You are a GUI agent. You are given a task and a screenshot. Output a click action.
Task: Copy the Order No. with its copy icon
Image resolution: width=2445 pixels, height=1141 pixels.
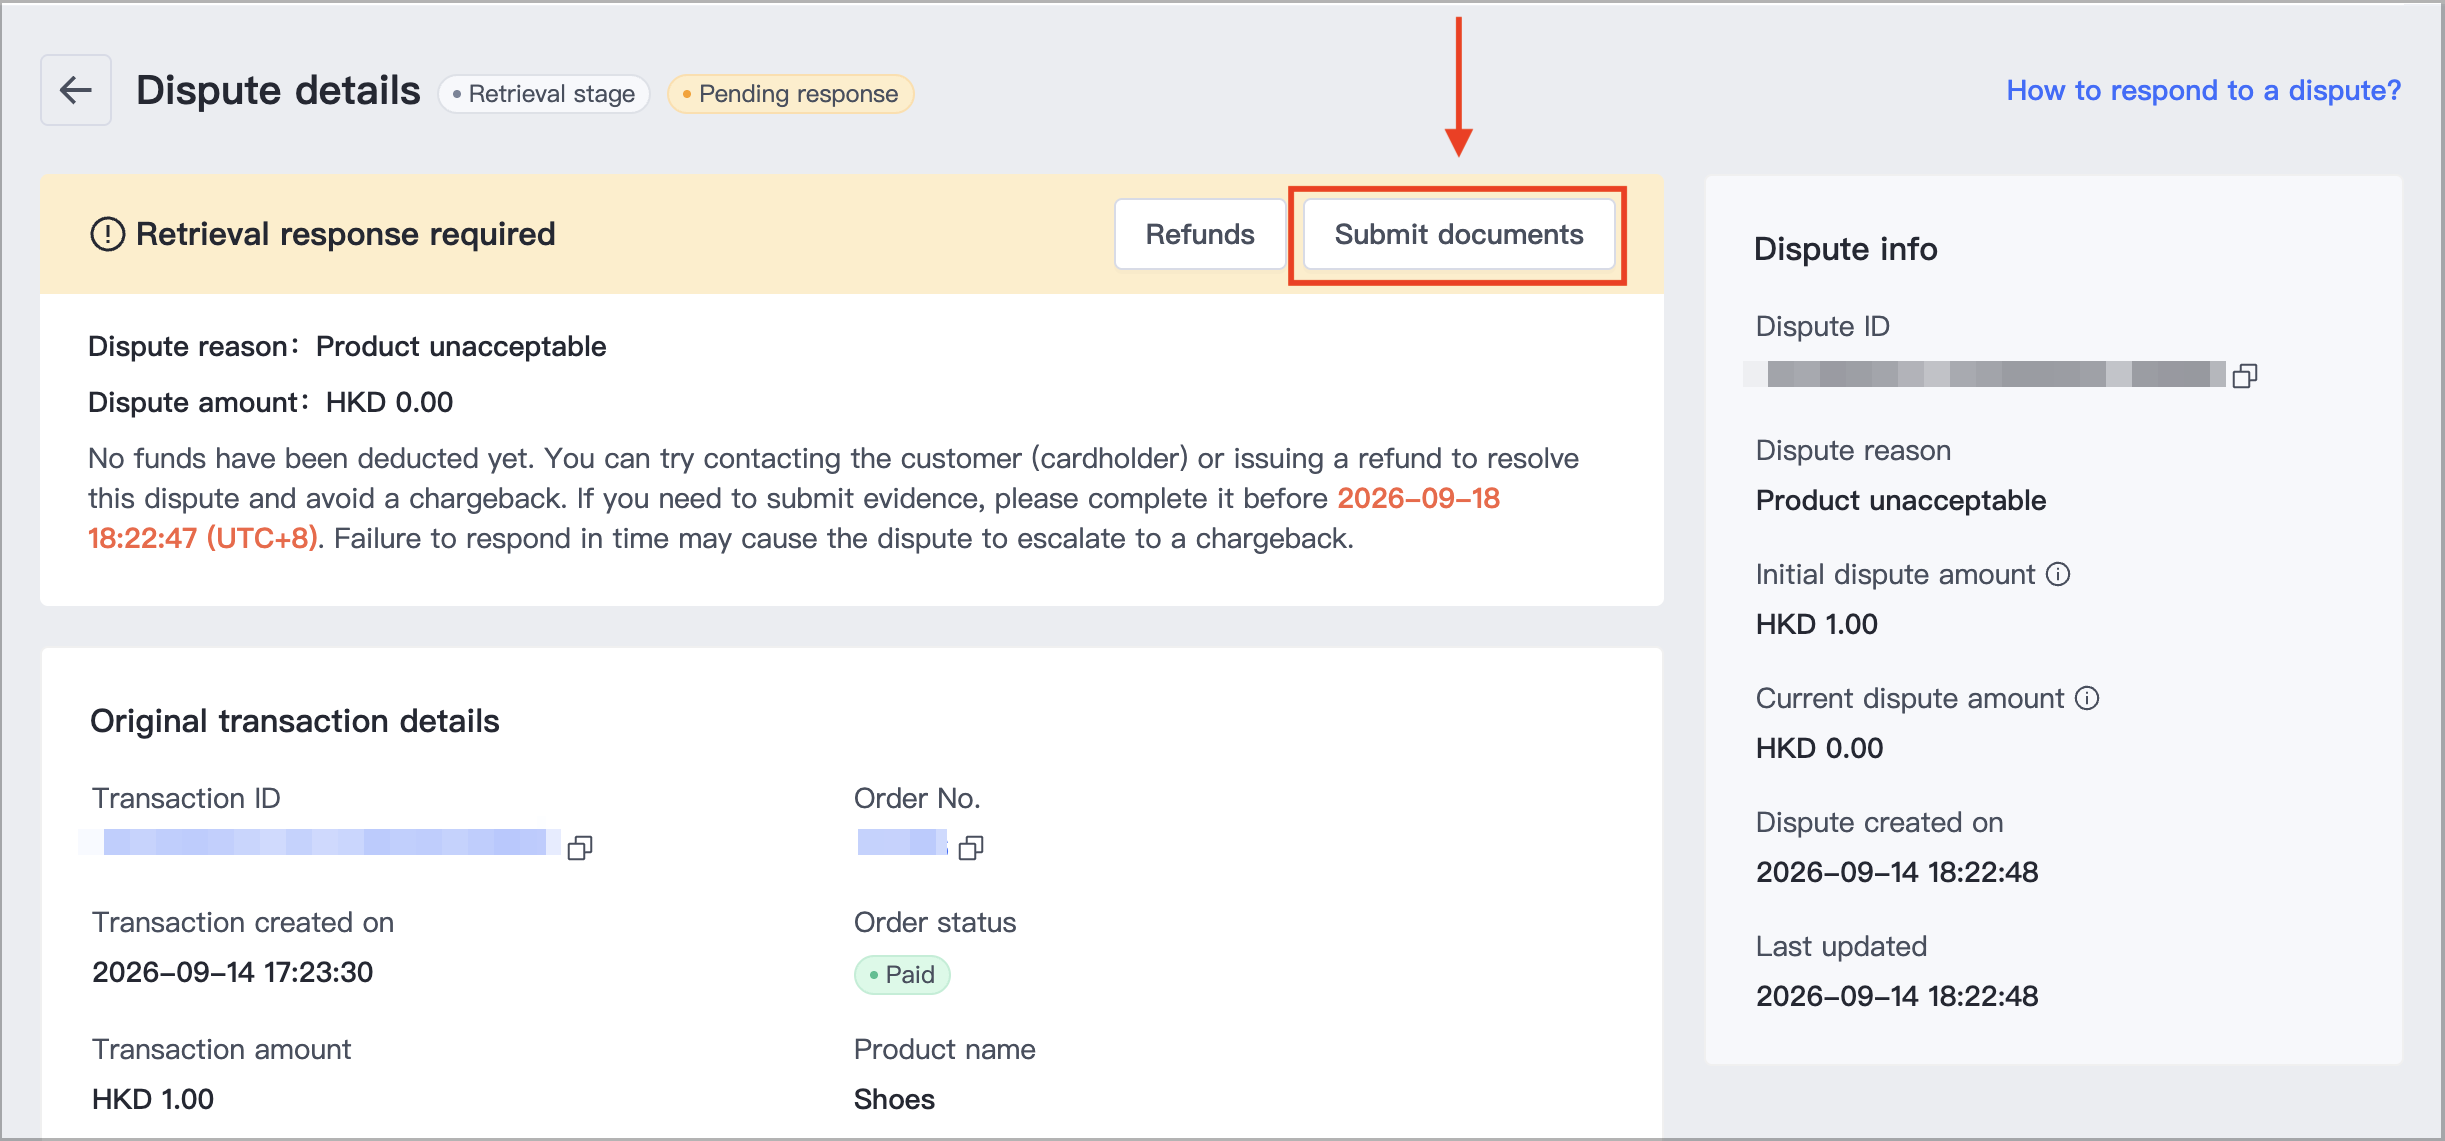pos(971,848)
